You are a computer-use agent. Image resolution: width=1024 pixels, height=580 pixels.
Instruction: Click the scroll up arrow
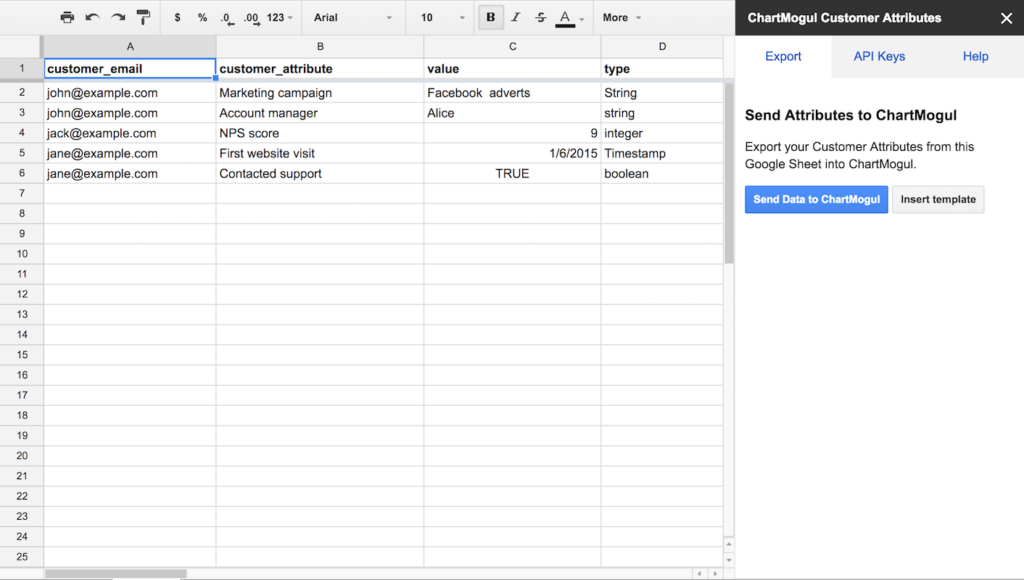click(729, 544)
